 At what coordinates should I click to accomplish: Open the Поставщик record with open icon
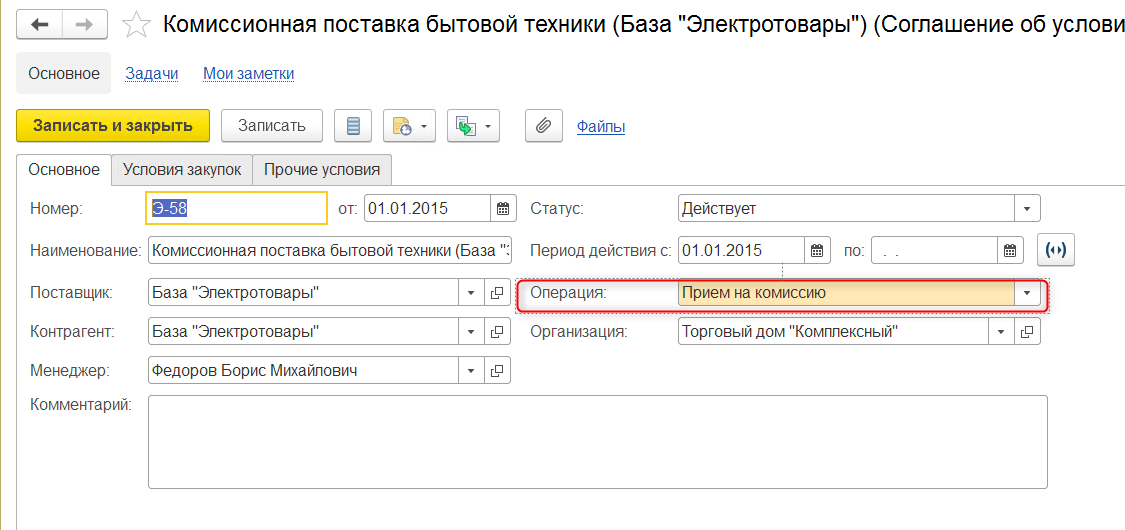pyautogui.click(x=497, y=293)
